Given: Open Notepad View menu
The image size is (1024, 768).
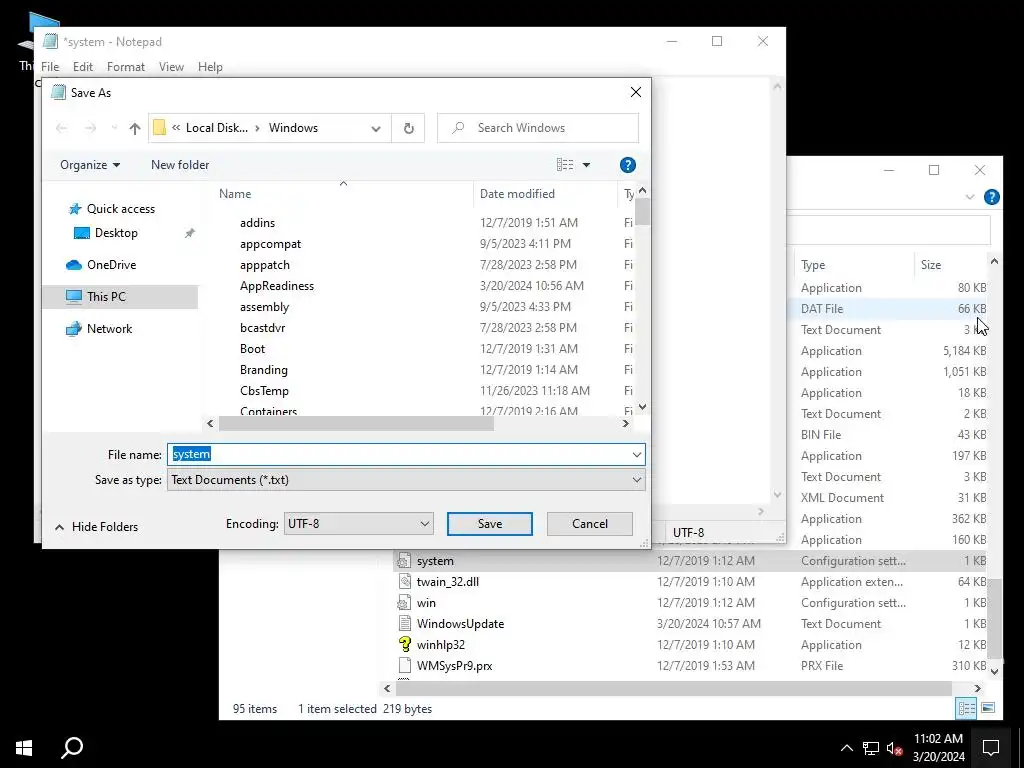Looking at the screenshot, I should (x=171, y=67).
